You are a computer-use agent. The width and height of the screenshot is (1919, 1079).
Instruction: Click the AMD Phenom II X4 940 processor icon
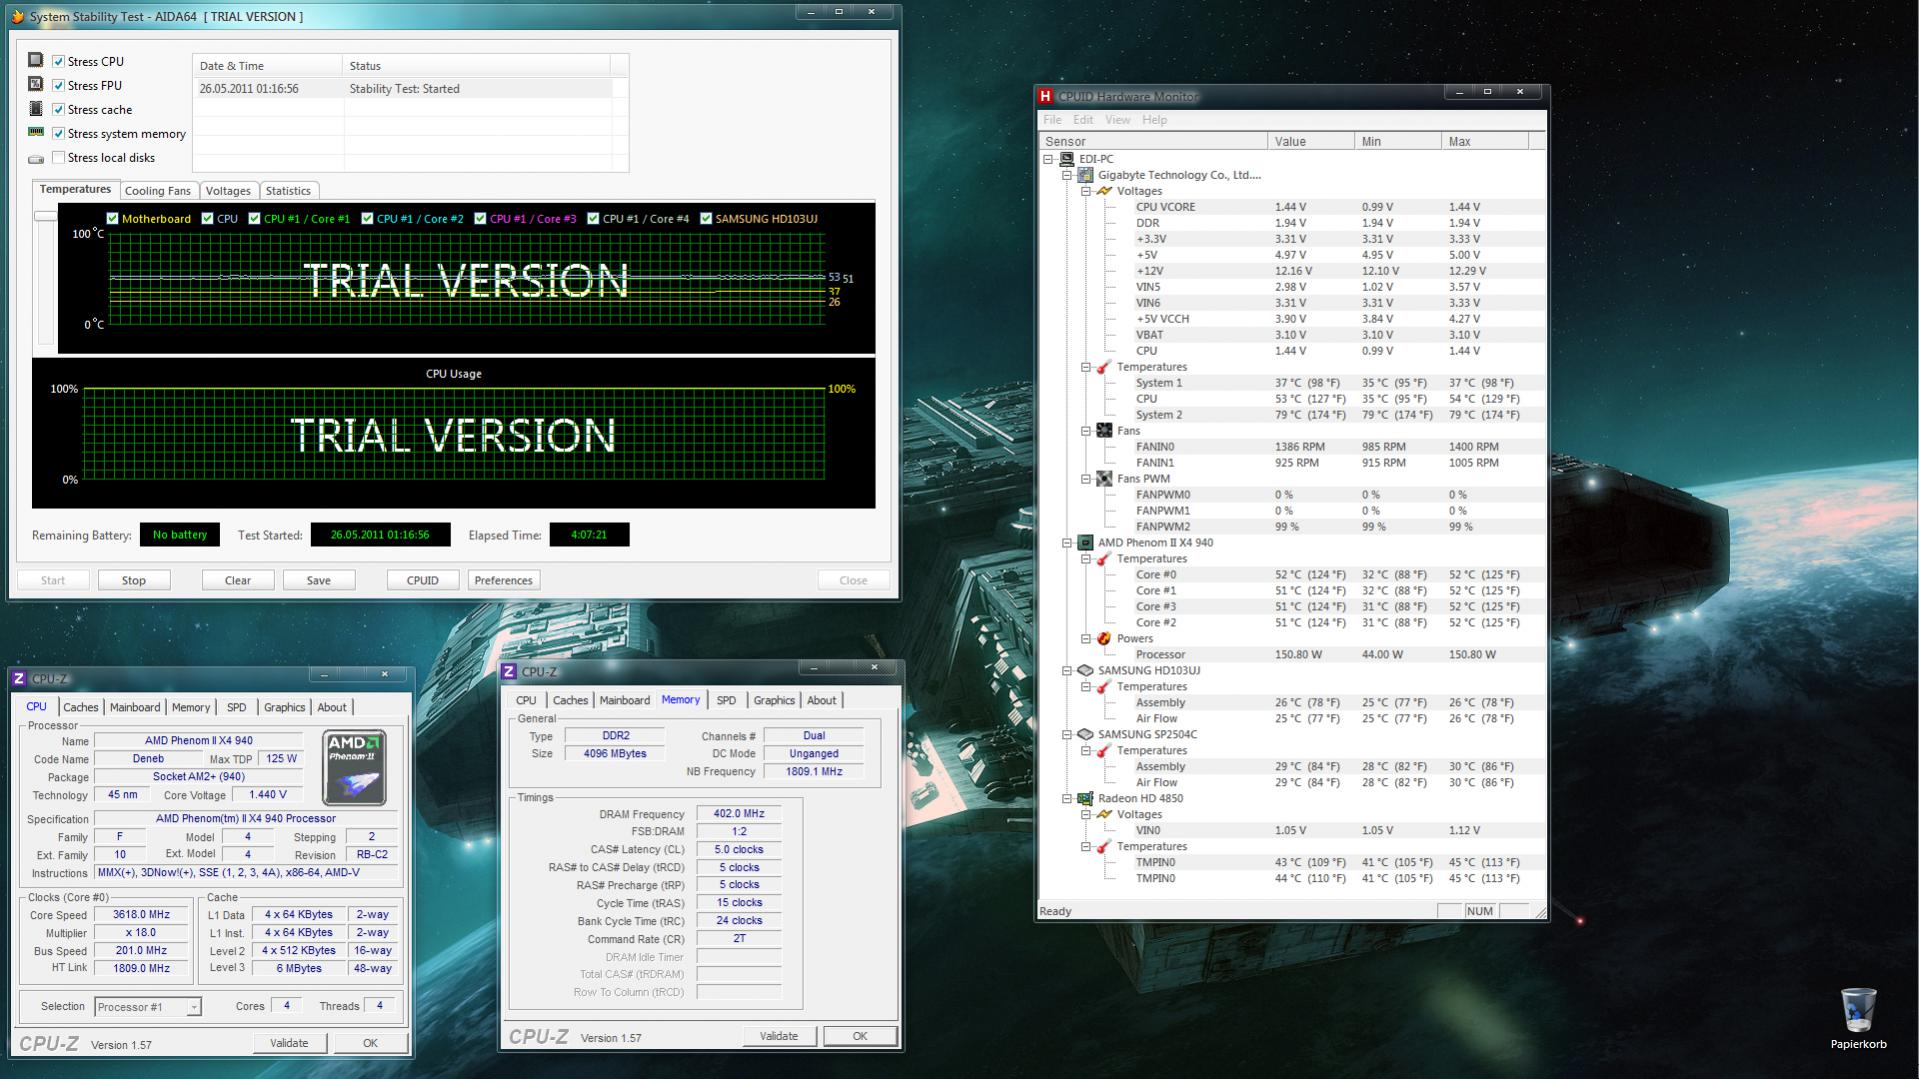point(1085,543)
